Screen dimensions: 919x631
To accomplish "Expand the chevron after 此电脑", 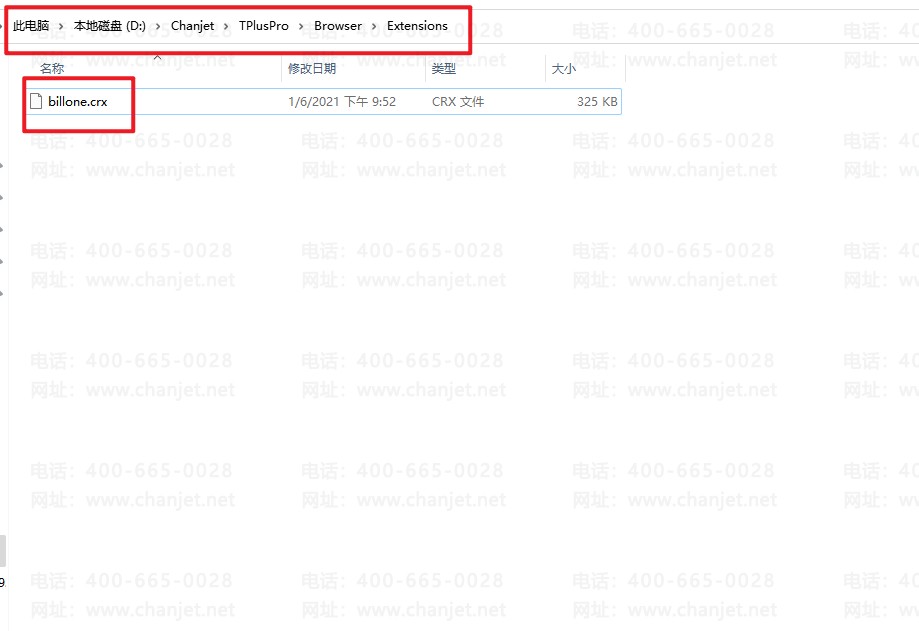I will 61,26.
